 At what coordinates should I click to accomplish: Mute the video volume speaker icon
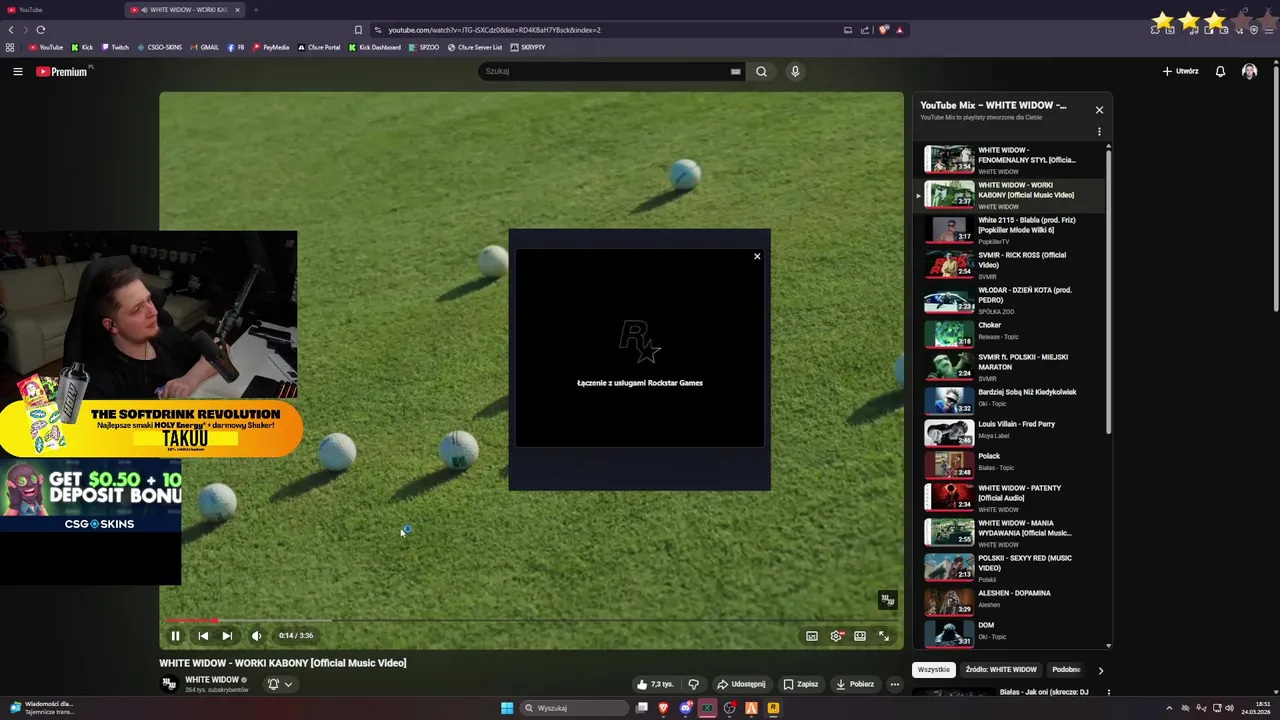pos(256,636)
